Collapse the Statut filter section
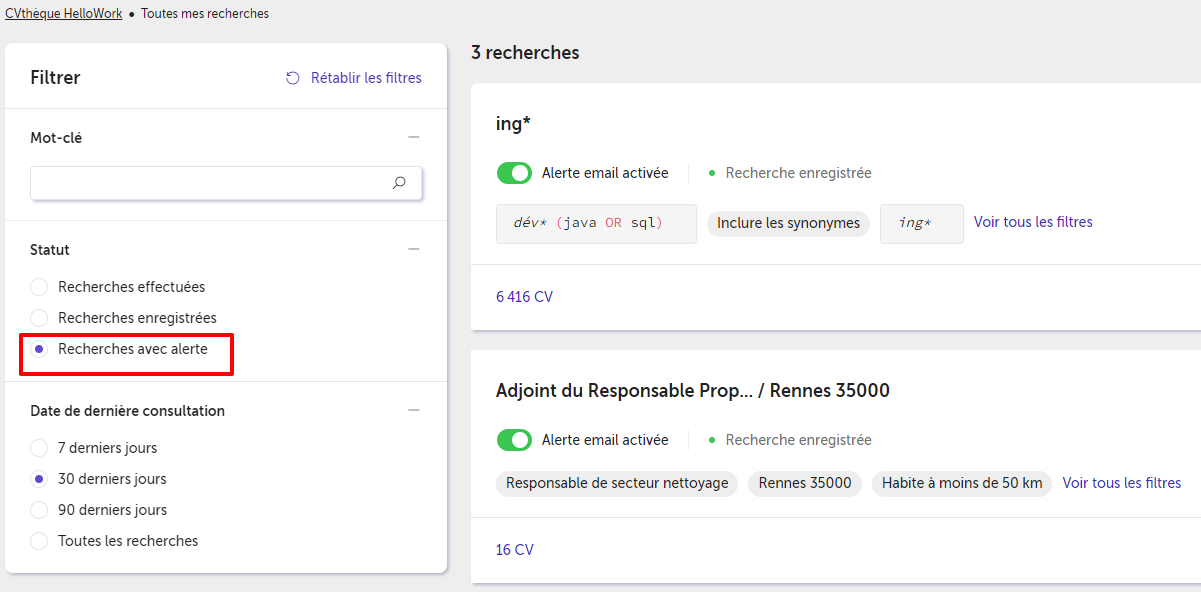The image size is (1201, 592). [414, 249]
